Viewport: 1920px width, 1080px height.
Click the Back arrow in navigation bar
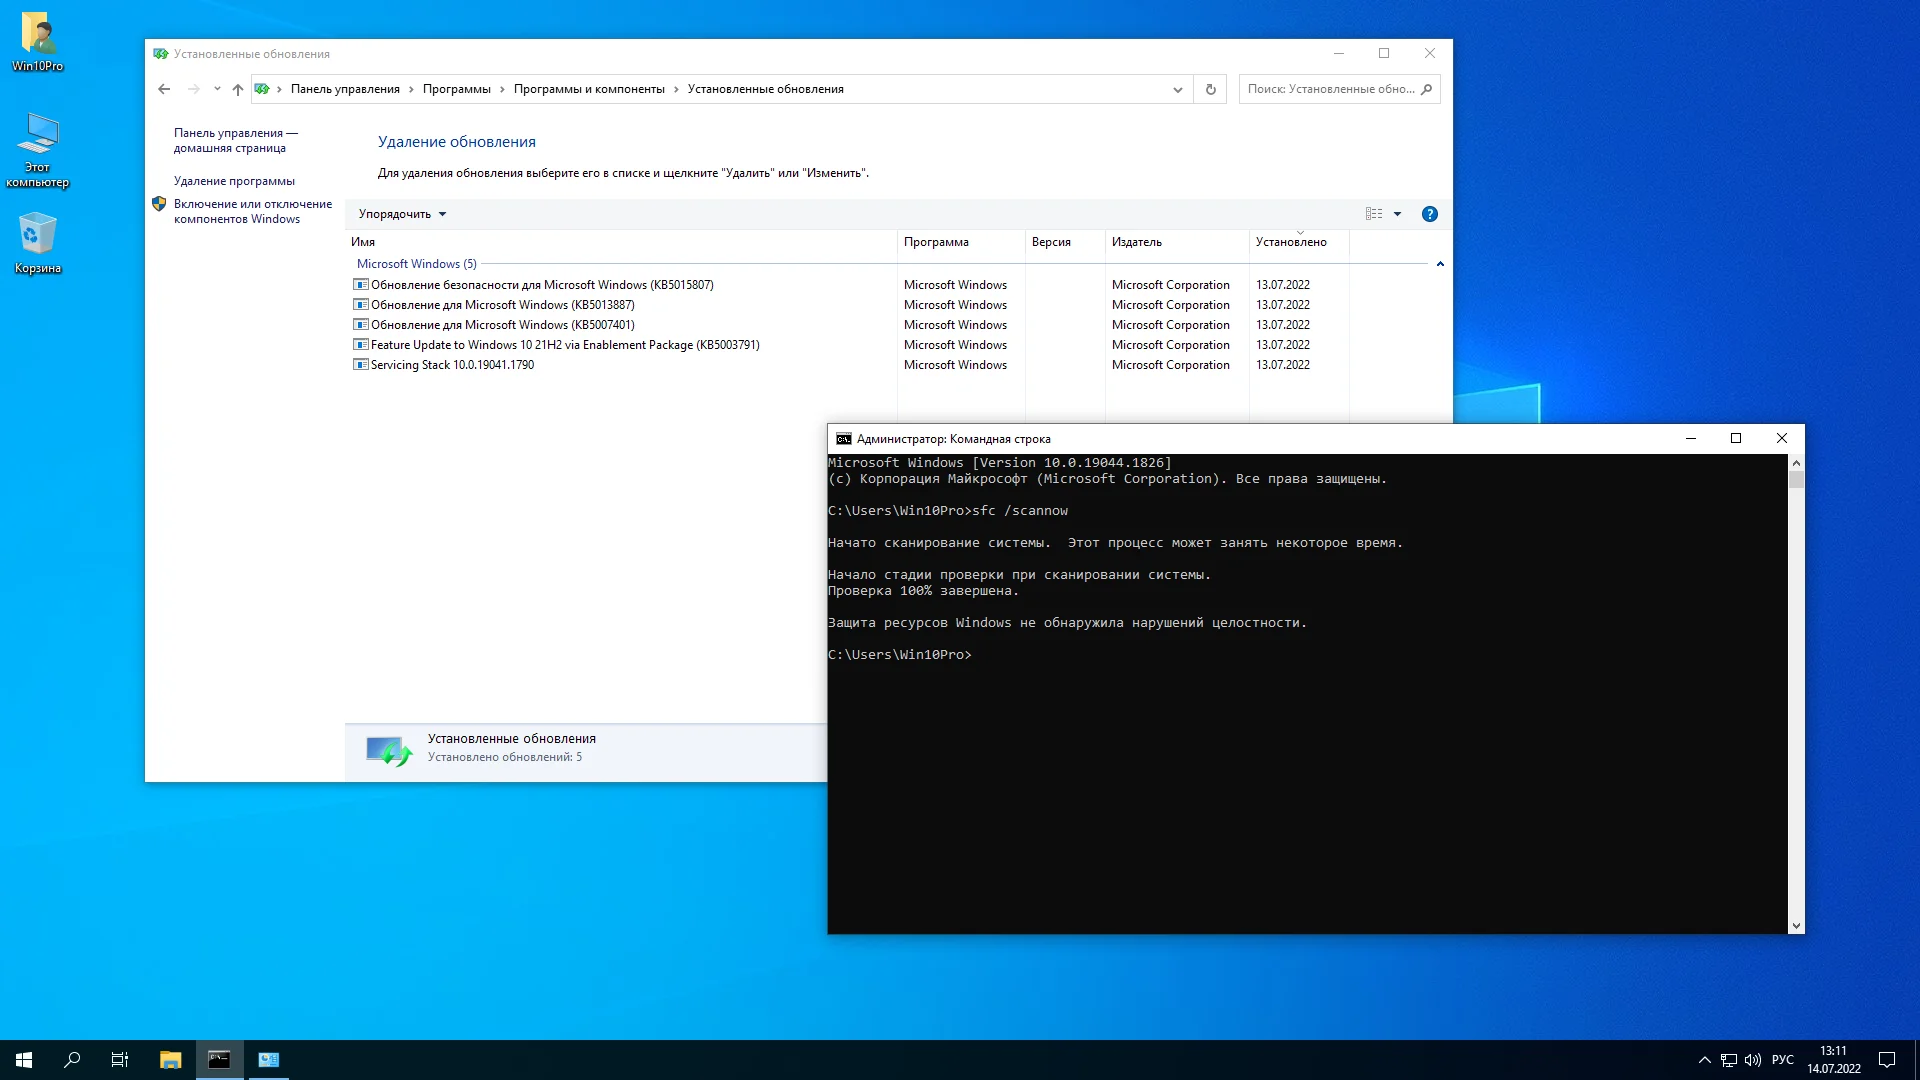point(164,89)
